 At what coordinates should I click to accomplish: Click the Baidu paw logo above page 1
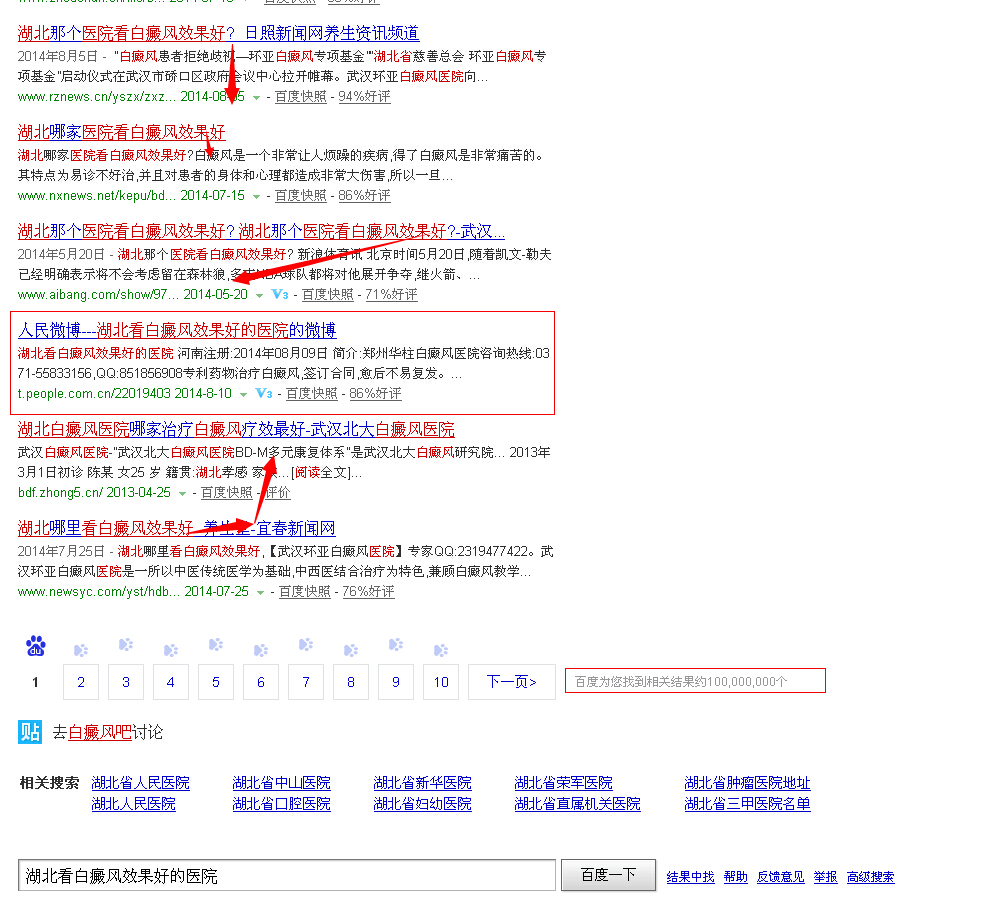[36, 646]
